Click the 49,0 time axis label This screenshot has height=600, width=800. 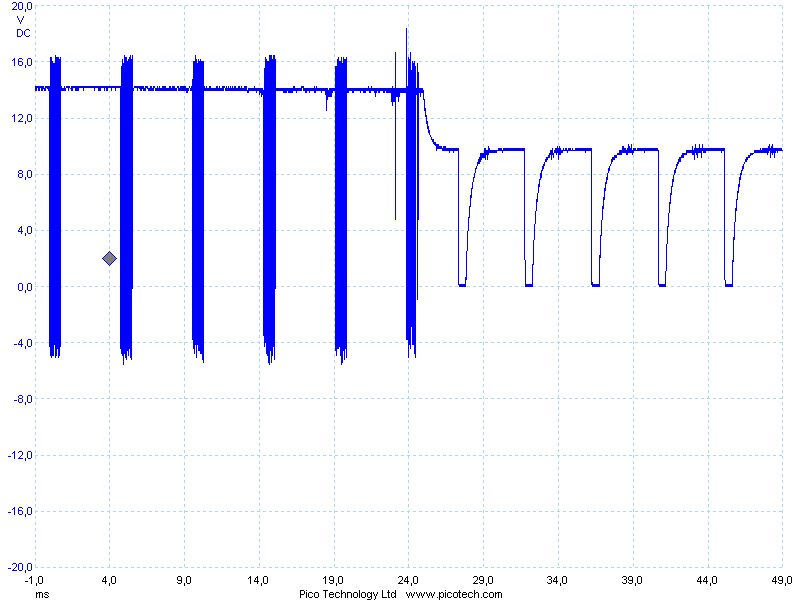point(781,580)
